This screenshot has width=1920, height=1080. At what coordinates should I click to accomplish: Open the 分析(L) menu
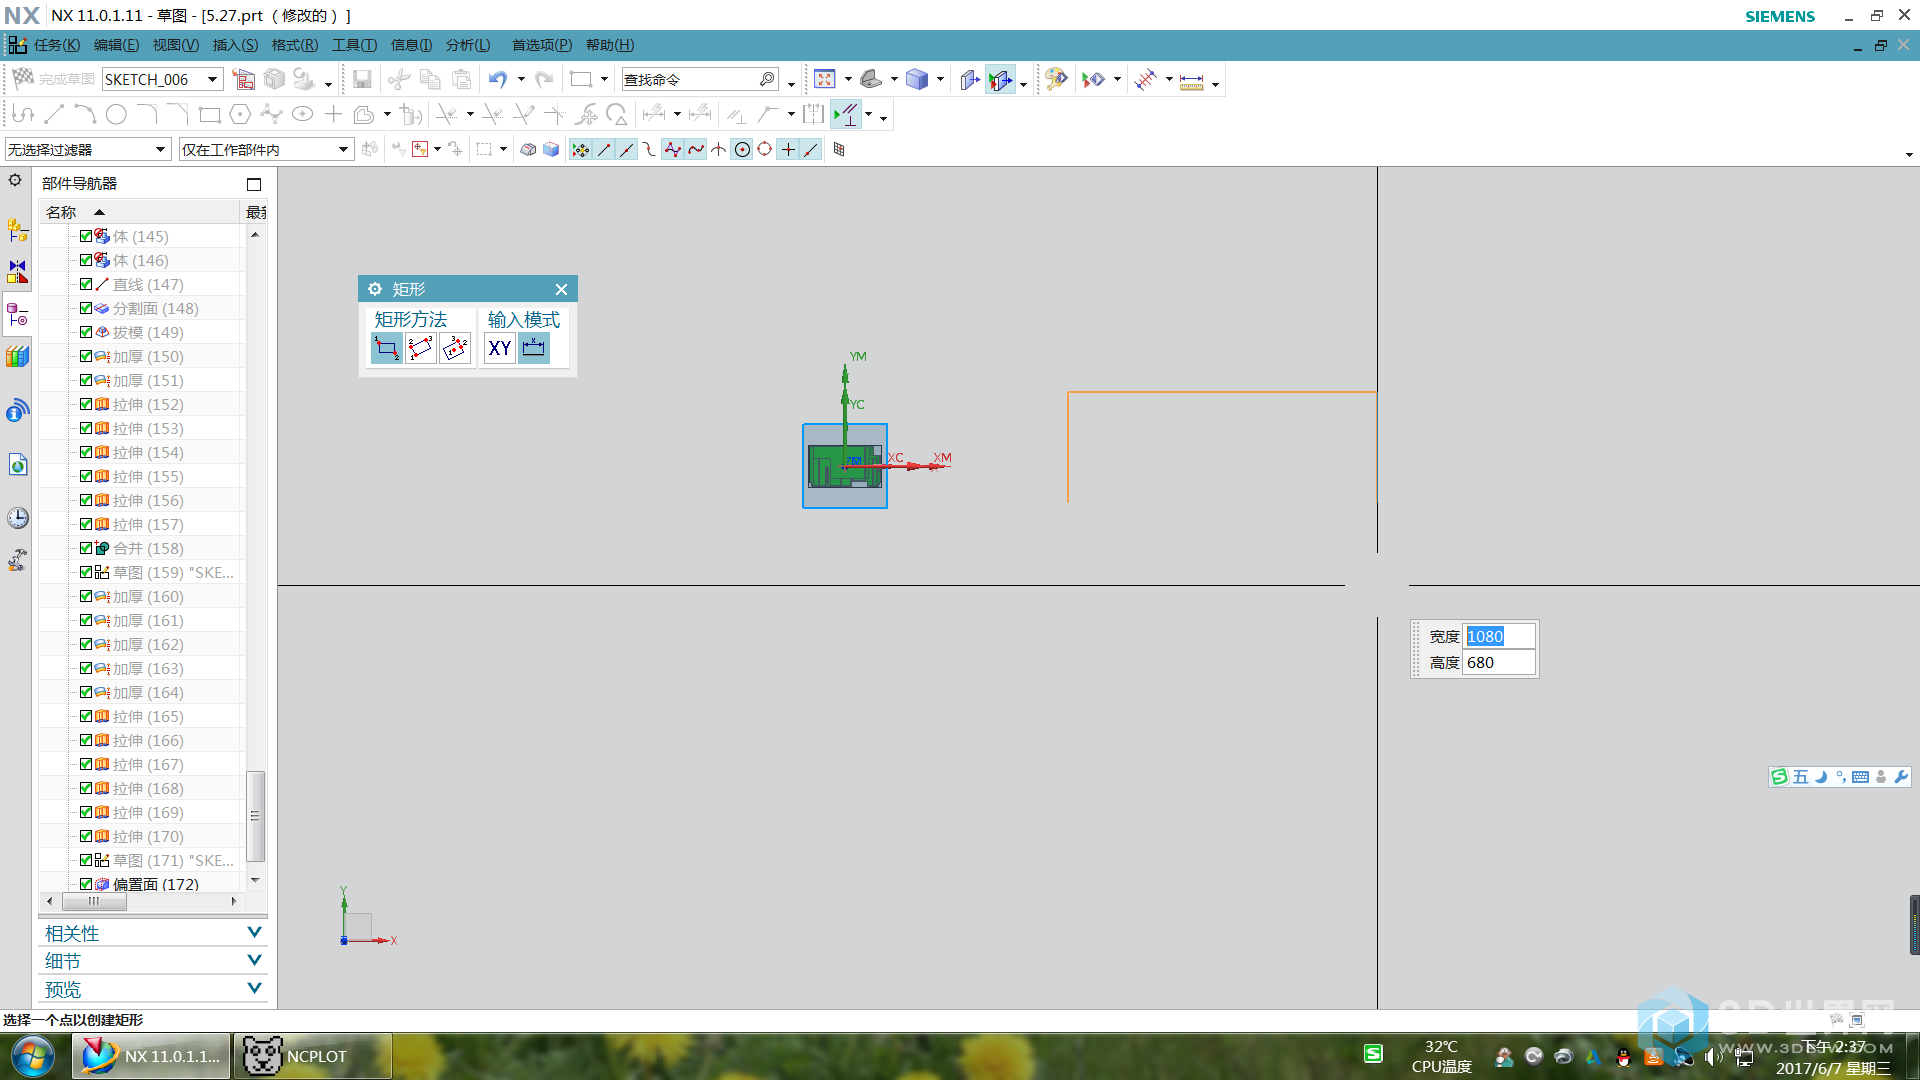468,45
